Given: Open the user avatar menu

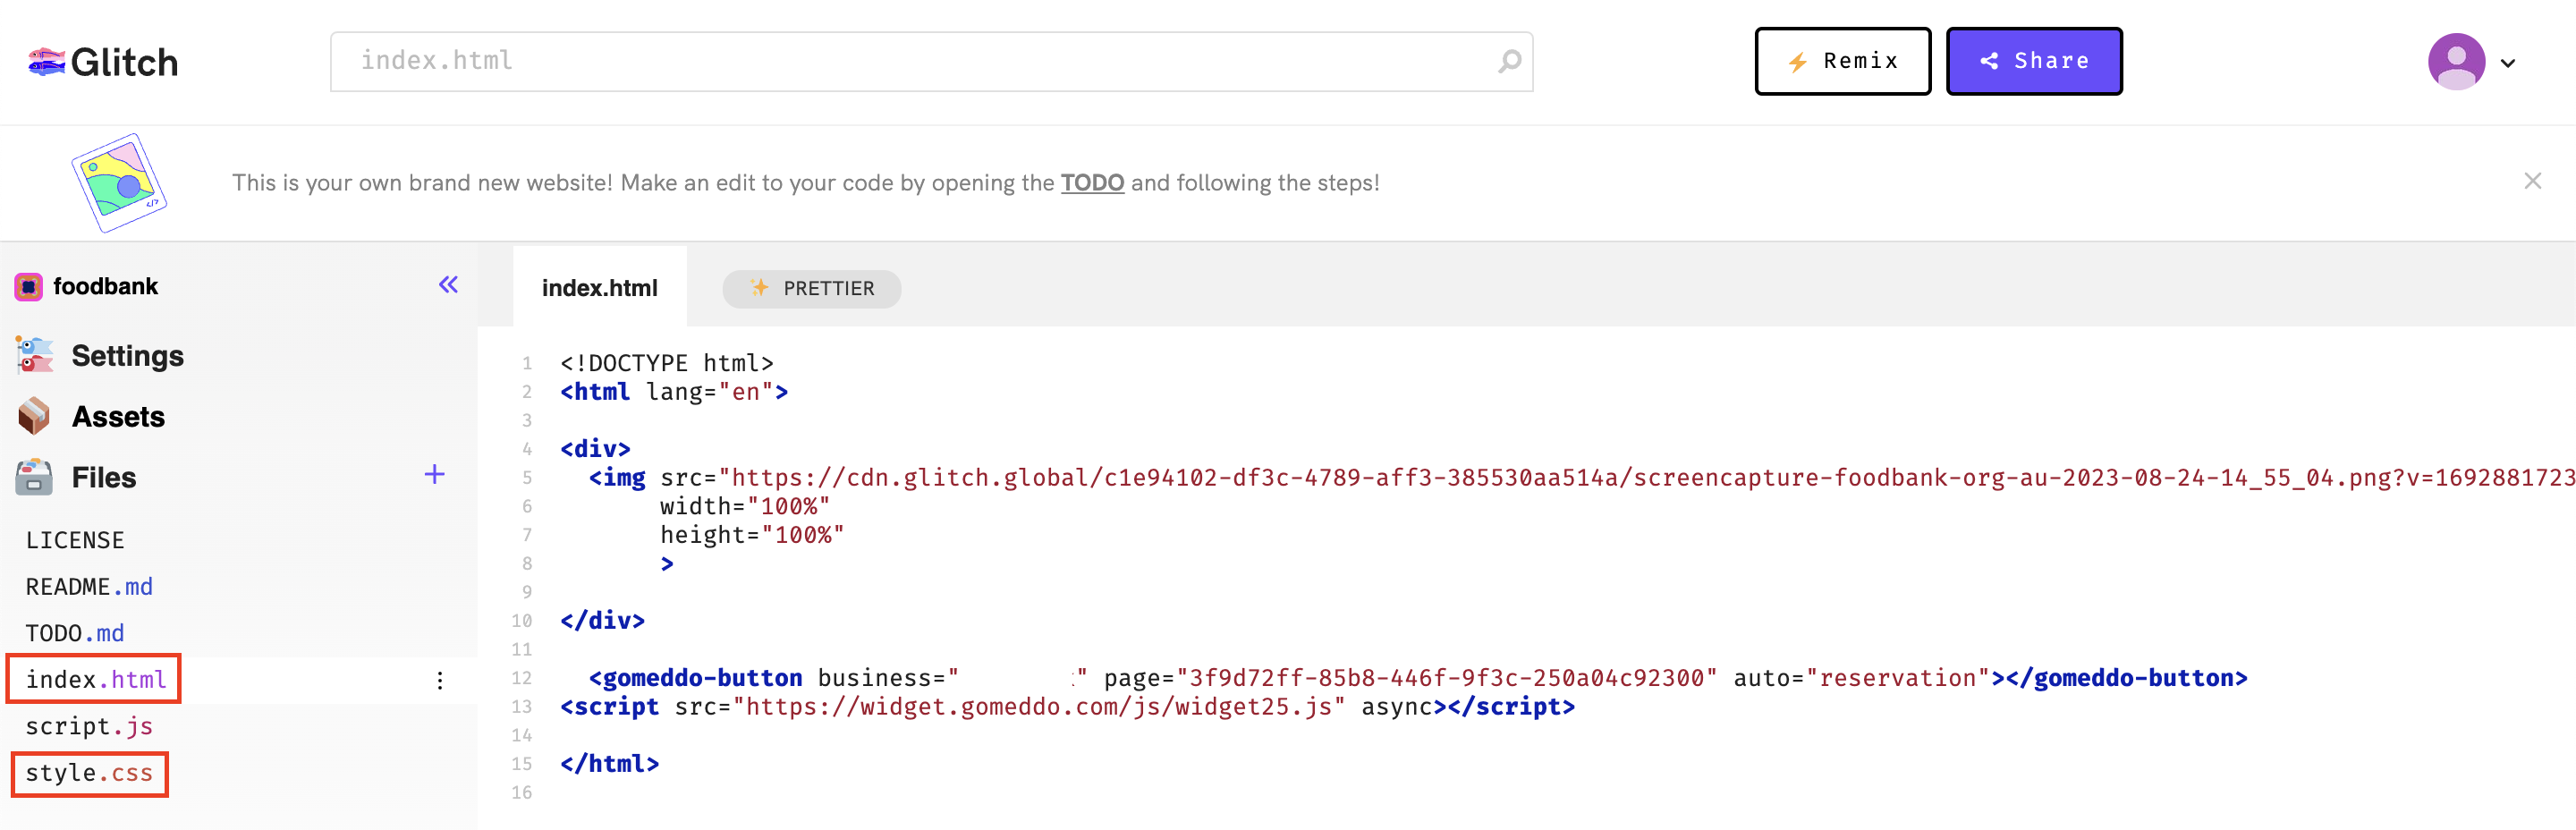Looking at the screenshot, I should pyautogui.click(x=2456, y=62).
